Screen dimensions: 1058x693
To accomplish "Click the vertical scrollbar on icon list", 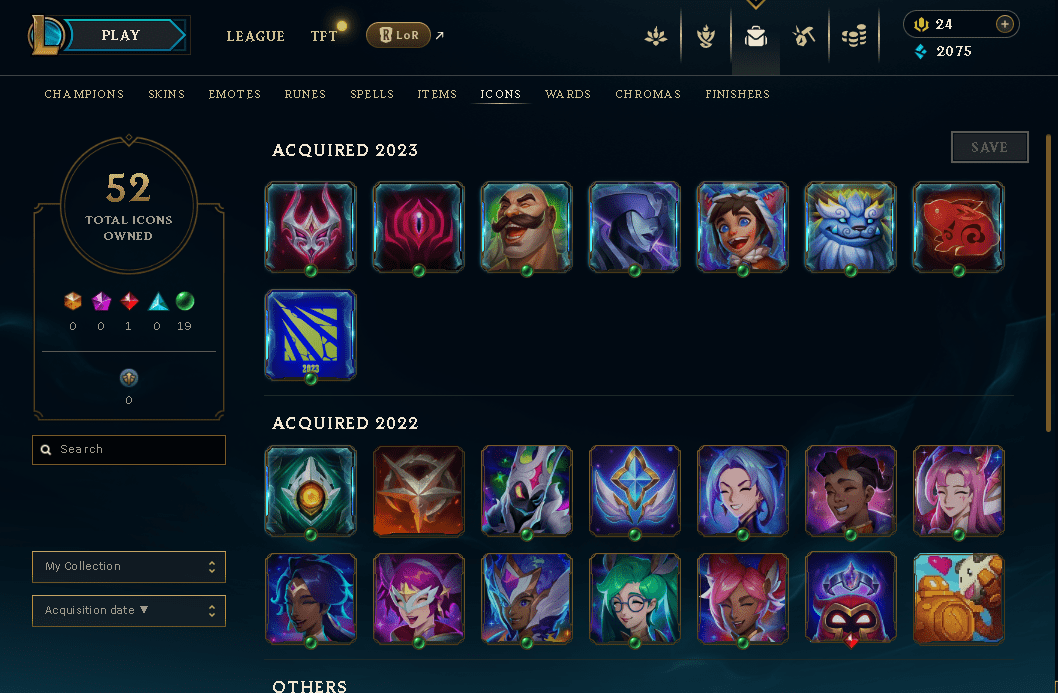I will point(1048,283).
